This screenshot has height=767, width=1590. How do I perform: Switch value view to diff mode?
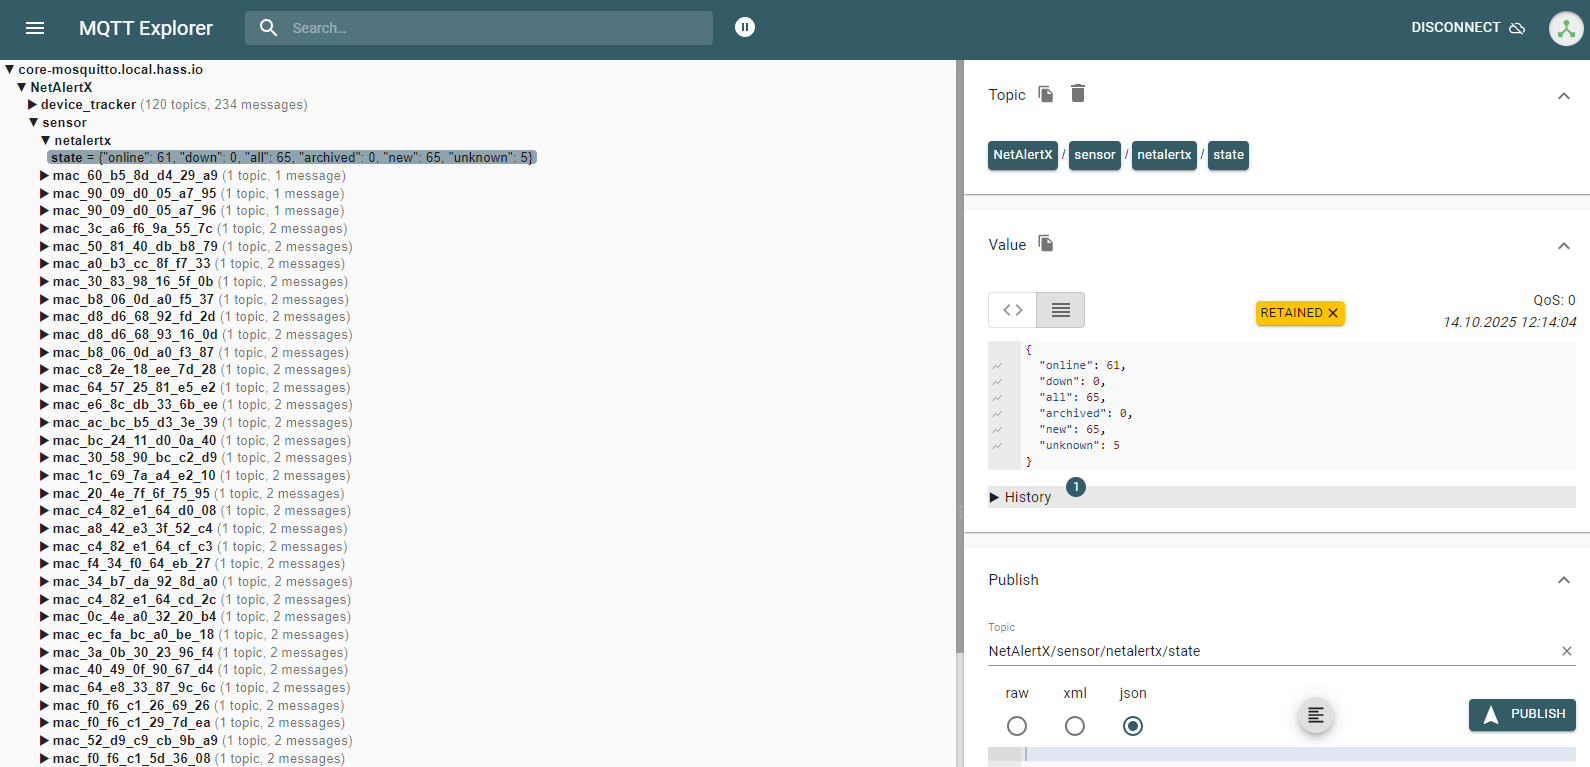[x=1013, y=310]
